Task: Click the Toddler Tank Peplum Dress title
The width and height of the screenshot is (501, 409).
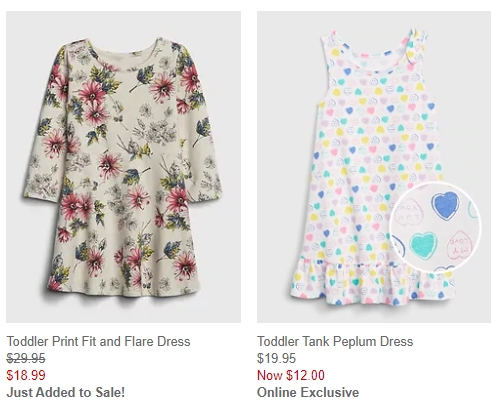Action: pos(335,341)
